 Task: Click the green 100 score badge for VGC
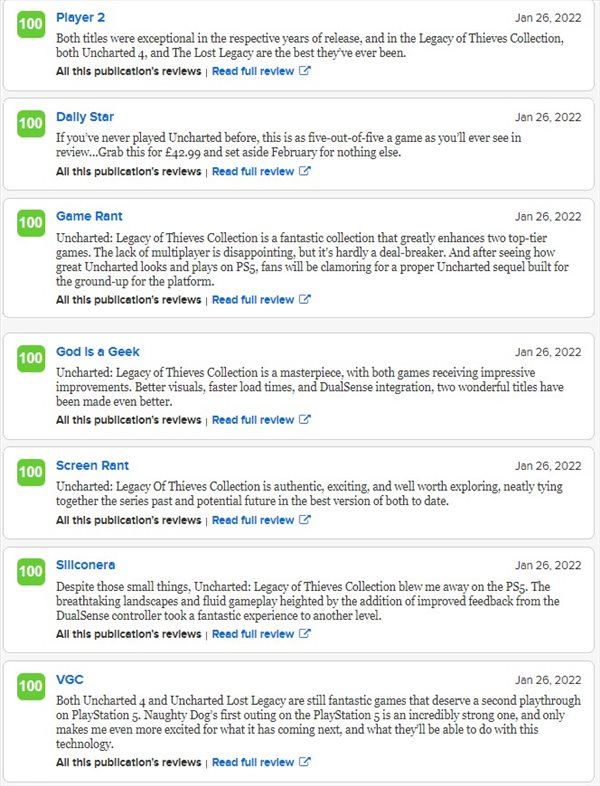pos(31,686)
